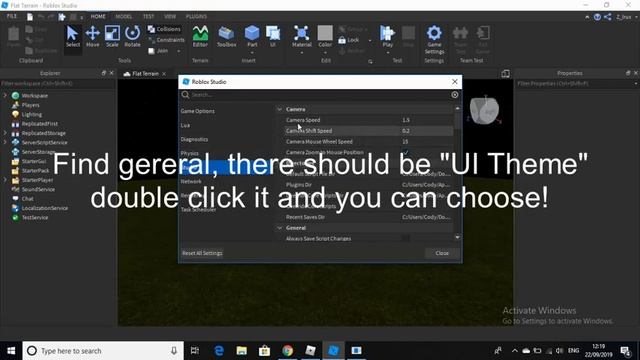Open the Terrain Editor
This screenshot has height=360, width=640.
point(200,37)
